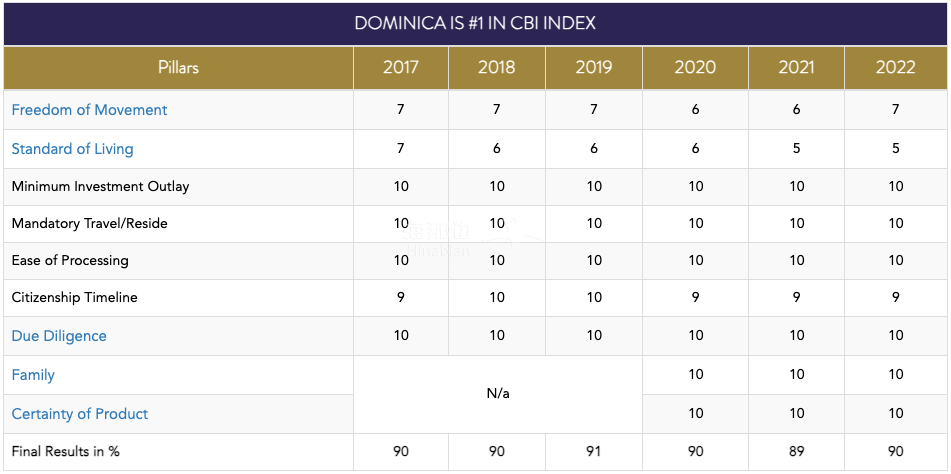Select the 2022 column header
Image resolution: width=951 pixels, height=474 pixels.
895,68
